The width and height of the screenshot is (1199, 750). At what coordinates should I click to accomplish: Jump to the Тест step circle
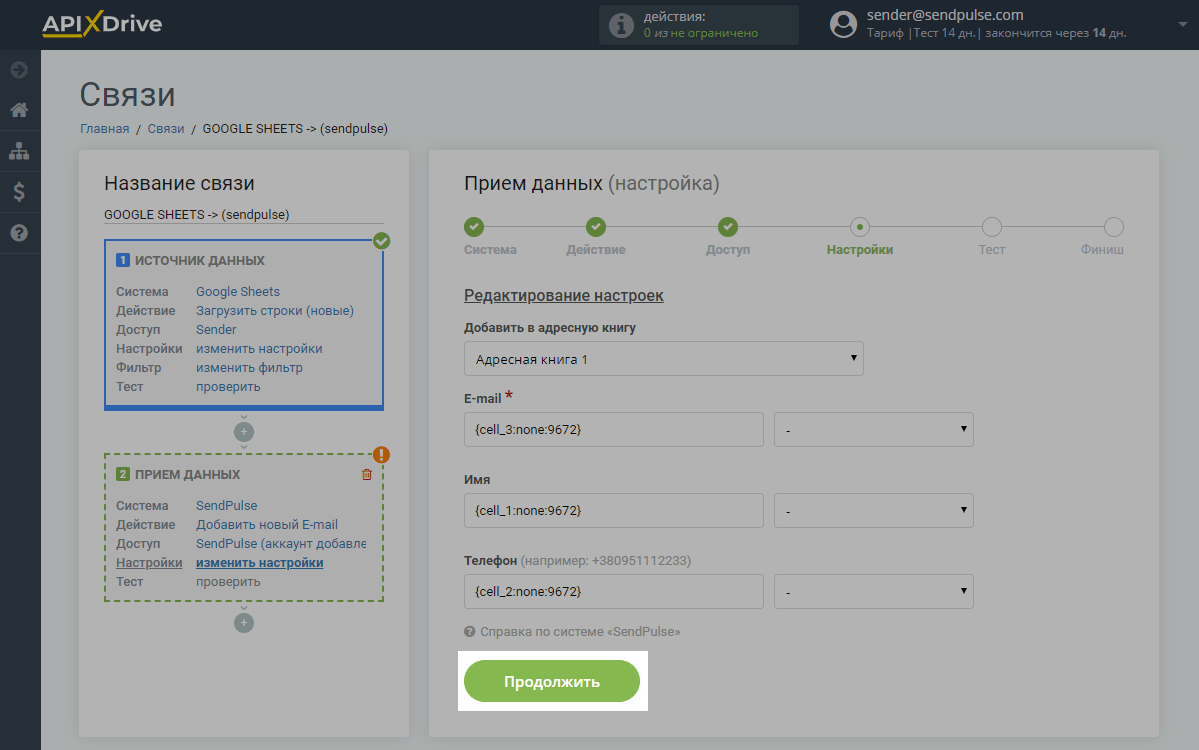click(992, 227)
